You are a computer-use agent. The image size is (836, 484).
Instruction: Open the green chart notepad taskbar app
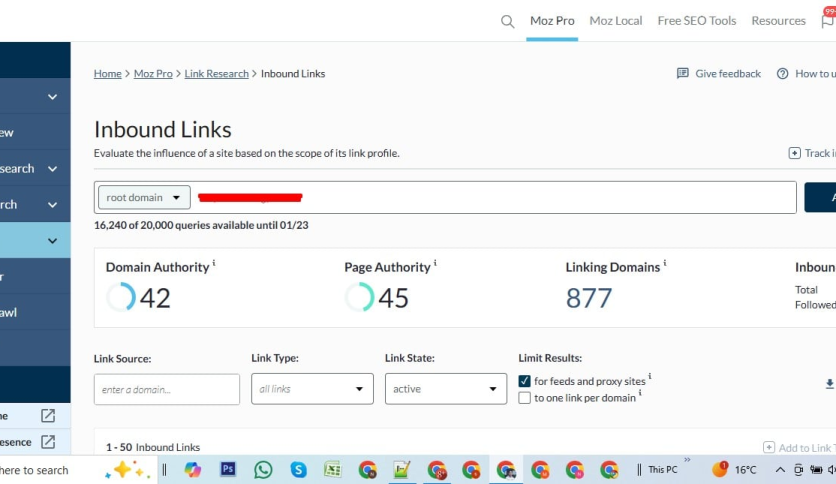401,470
